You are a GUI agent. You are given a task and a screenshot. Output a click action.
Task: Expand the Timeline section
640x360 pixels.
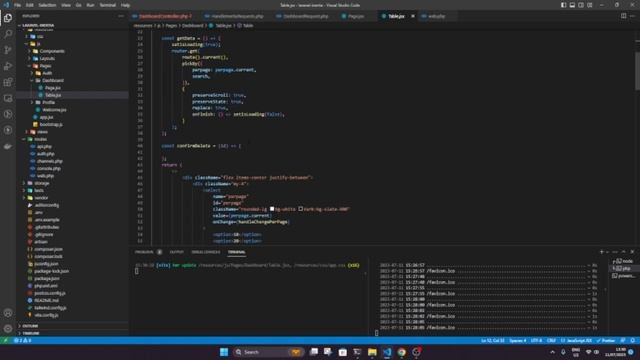[30, 333]
